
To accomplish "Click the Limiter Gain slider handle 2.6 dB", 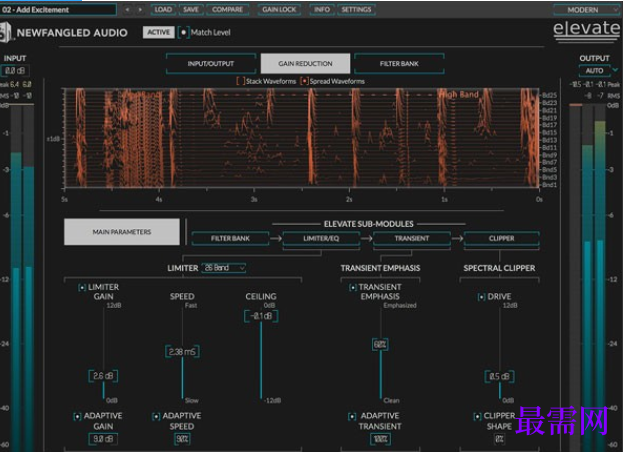I will [x=103, y=376].
